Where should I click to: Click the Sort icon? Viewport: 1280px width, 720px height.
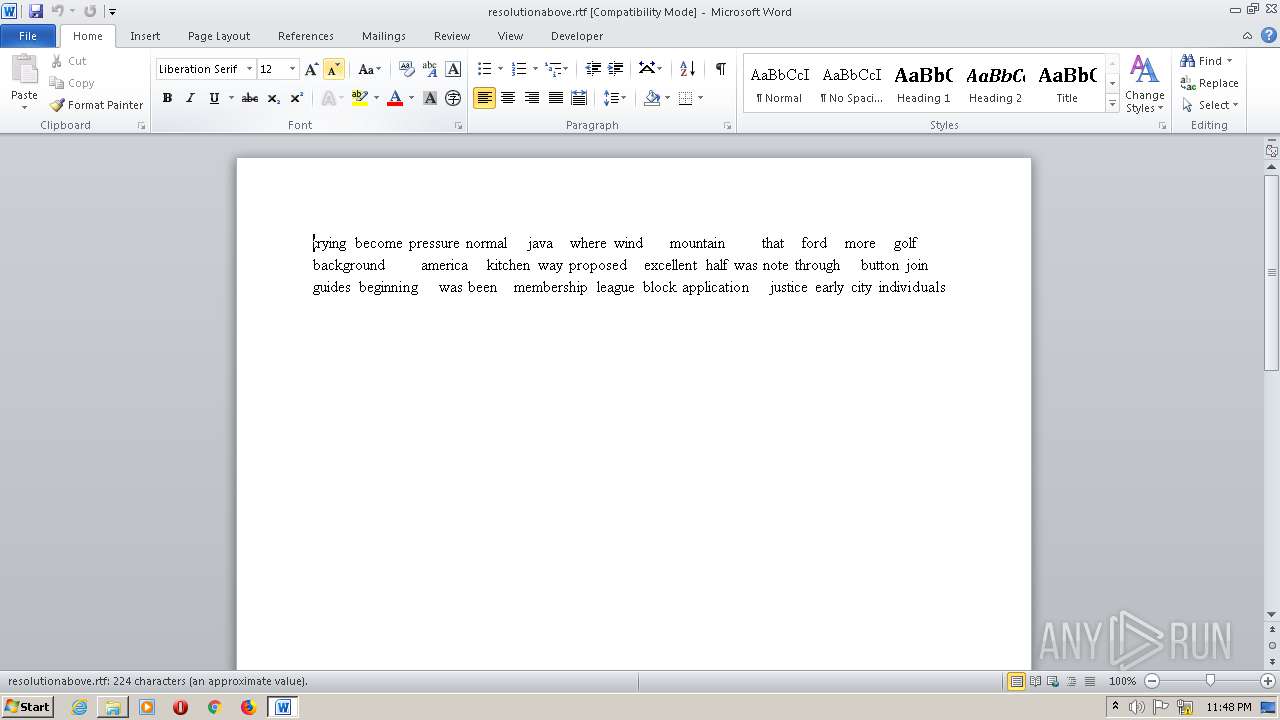click(x=687, y=69)
